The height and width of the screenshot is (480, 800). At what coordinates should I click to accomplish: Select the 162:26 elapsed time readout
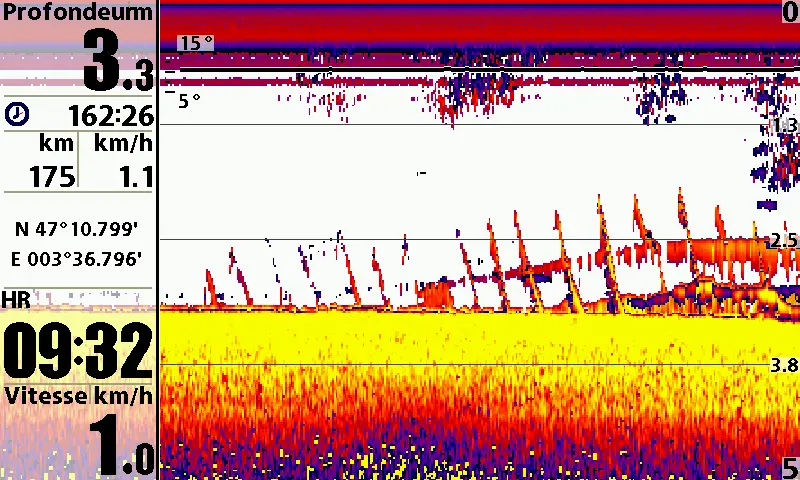(110, 115)
